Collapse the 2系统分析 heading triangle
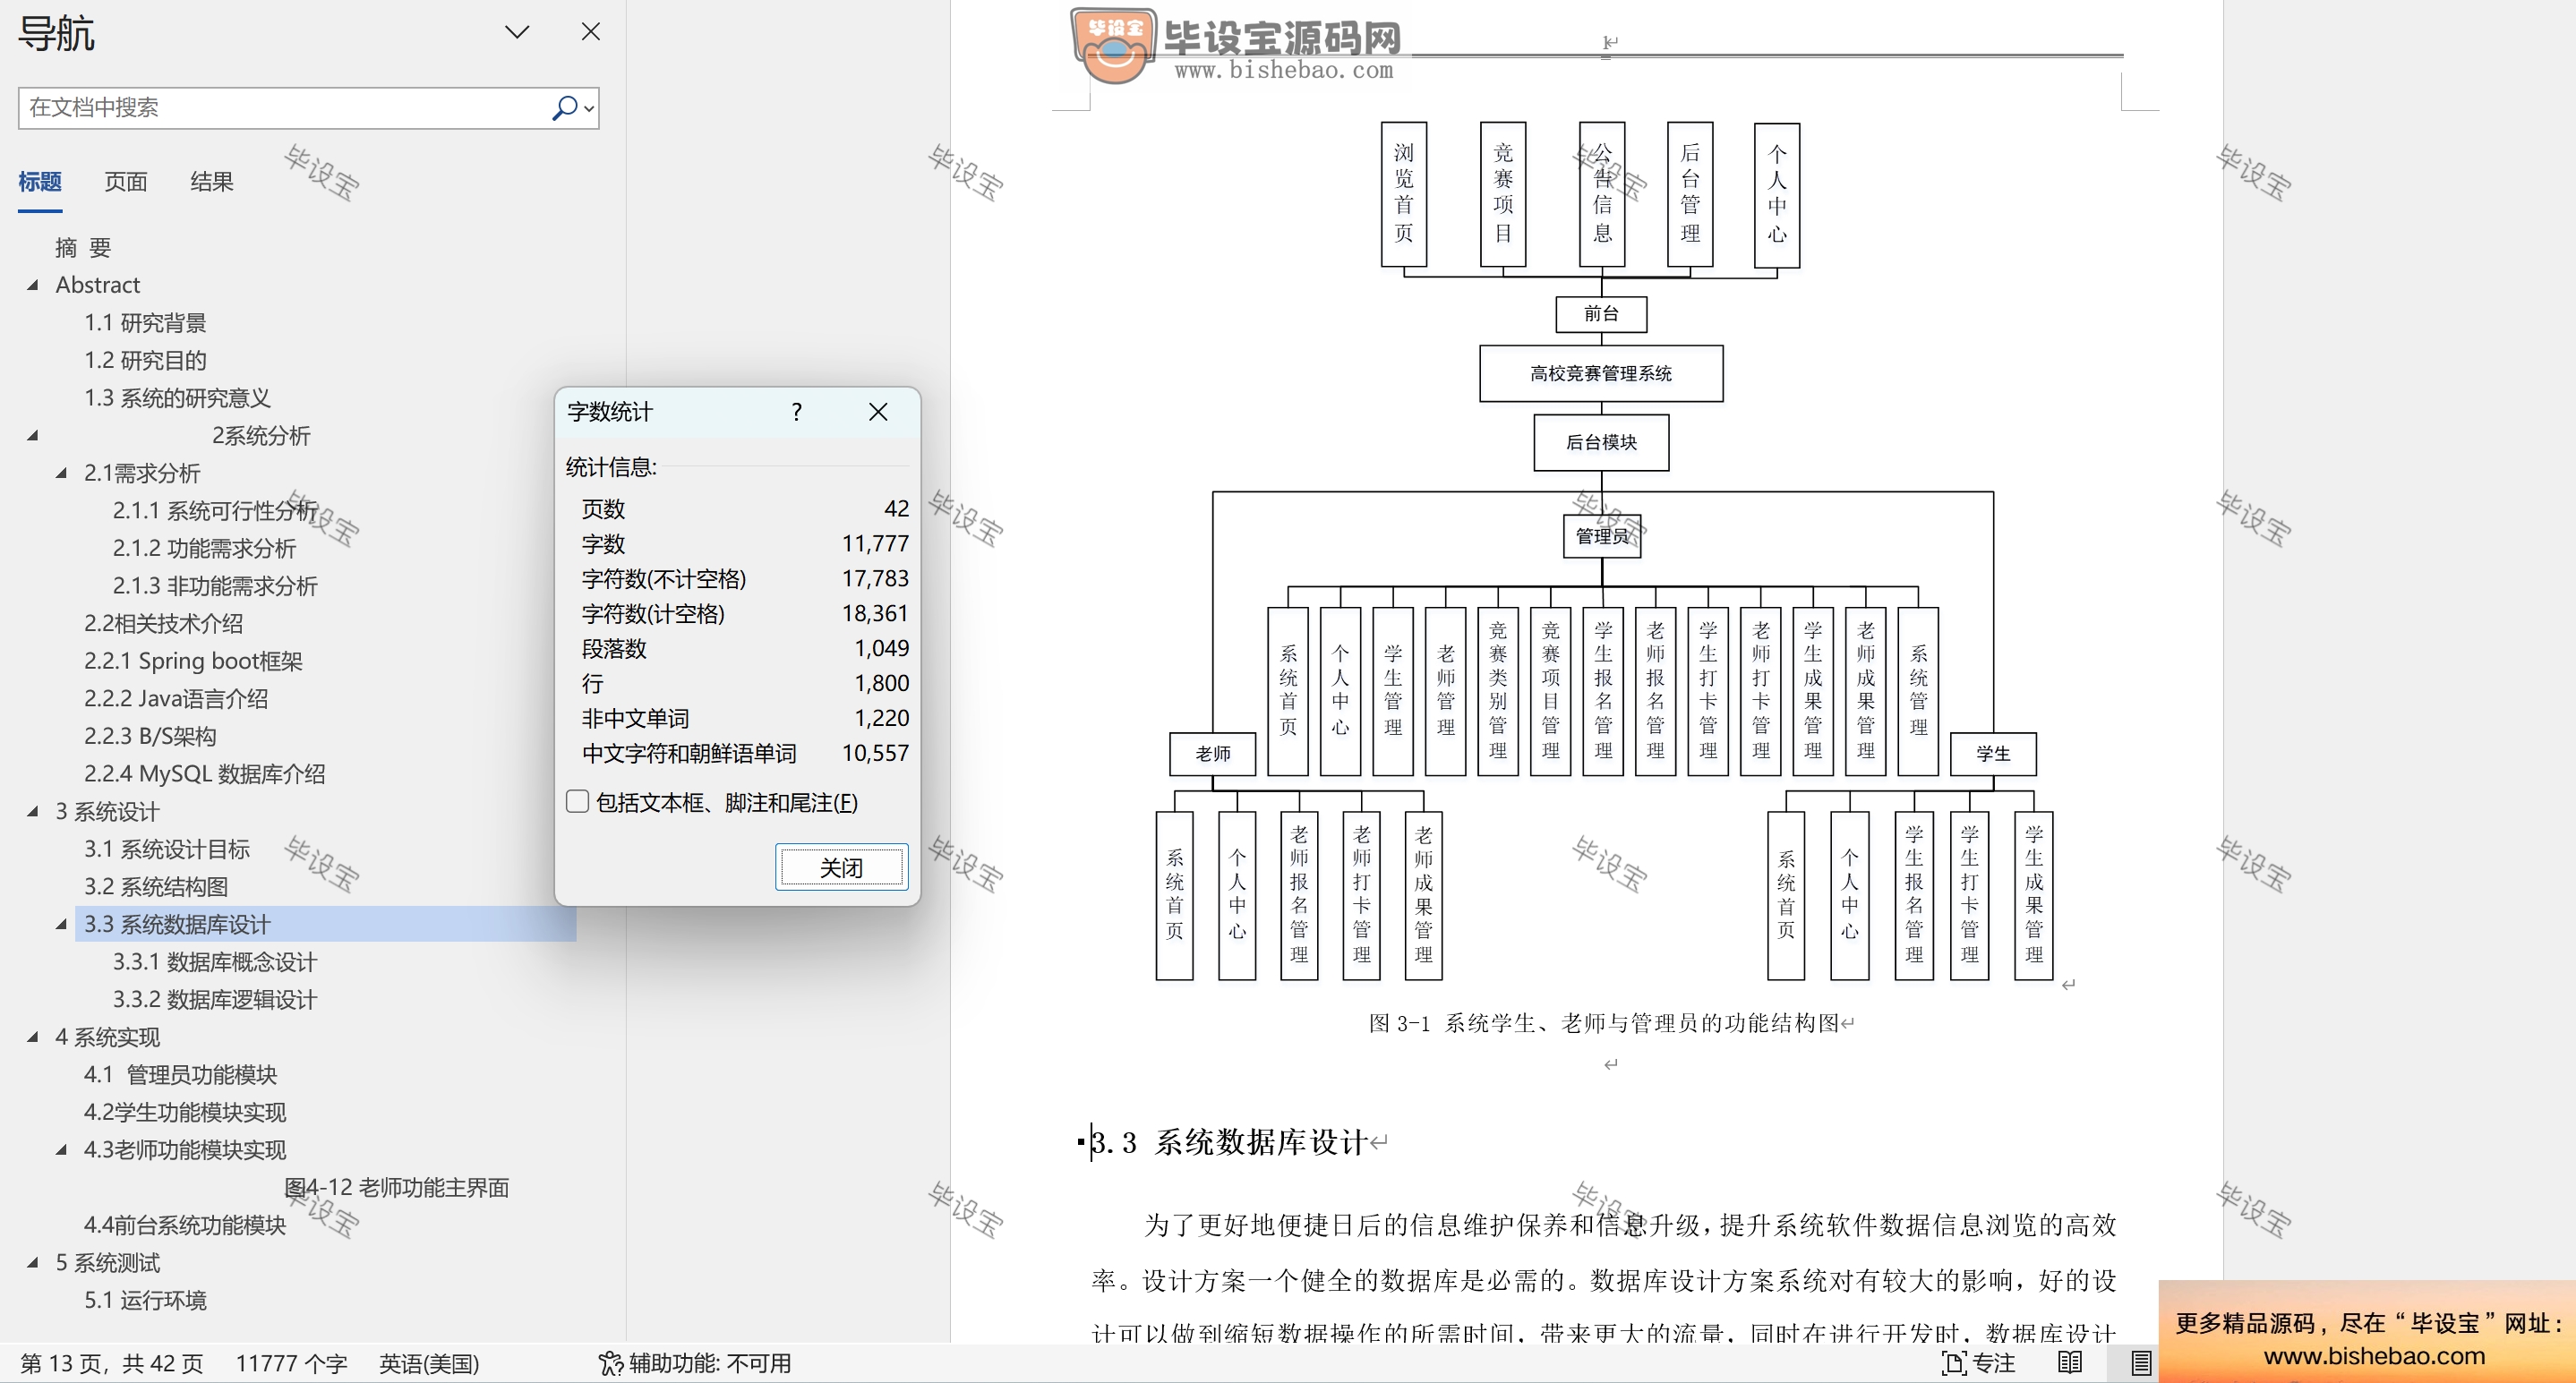Viewport: 2576px width, 1383px height. (33, 435)
